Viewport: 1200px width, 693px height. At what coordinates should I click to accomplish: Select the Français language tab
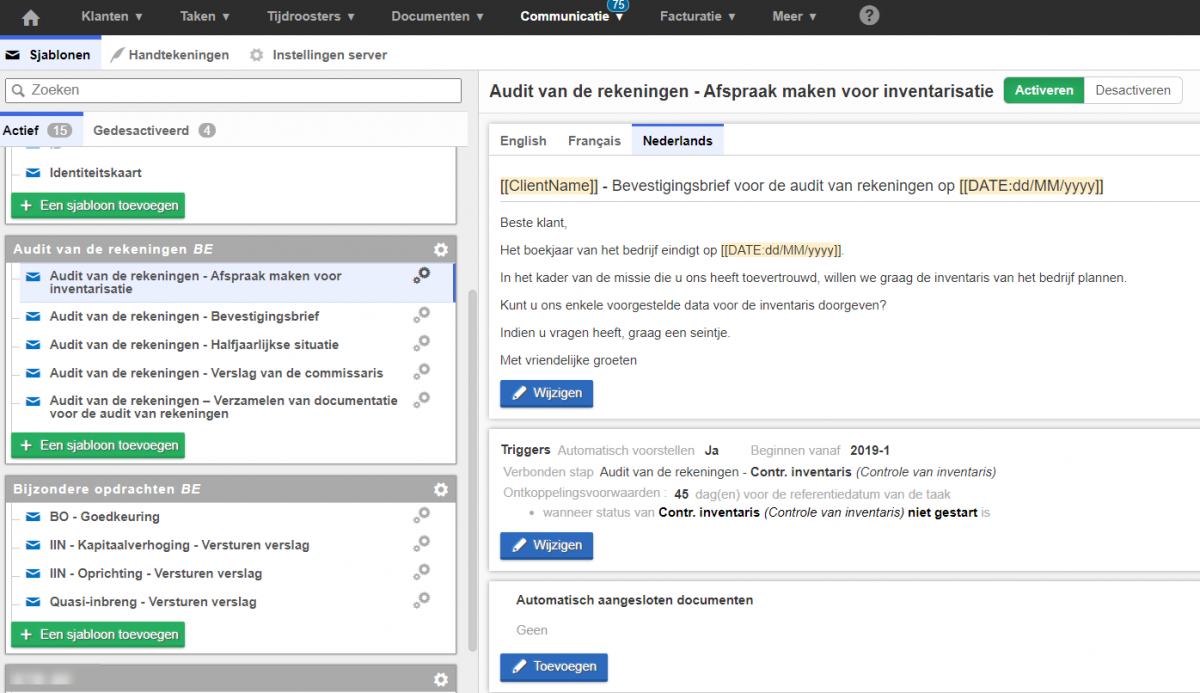(594, 141)
